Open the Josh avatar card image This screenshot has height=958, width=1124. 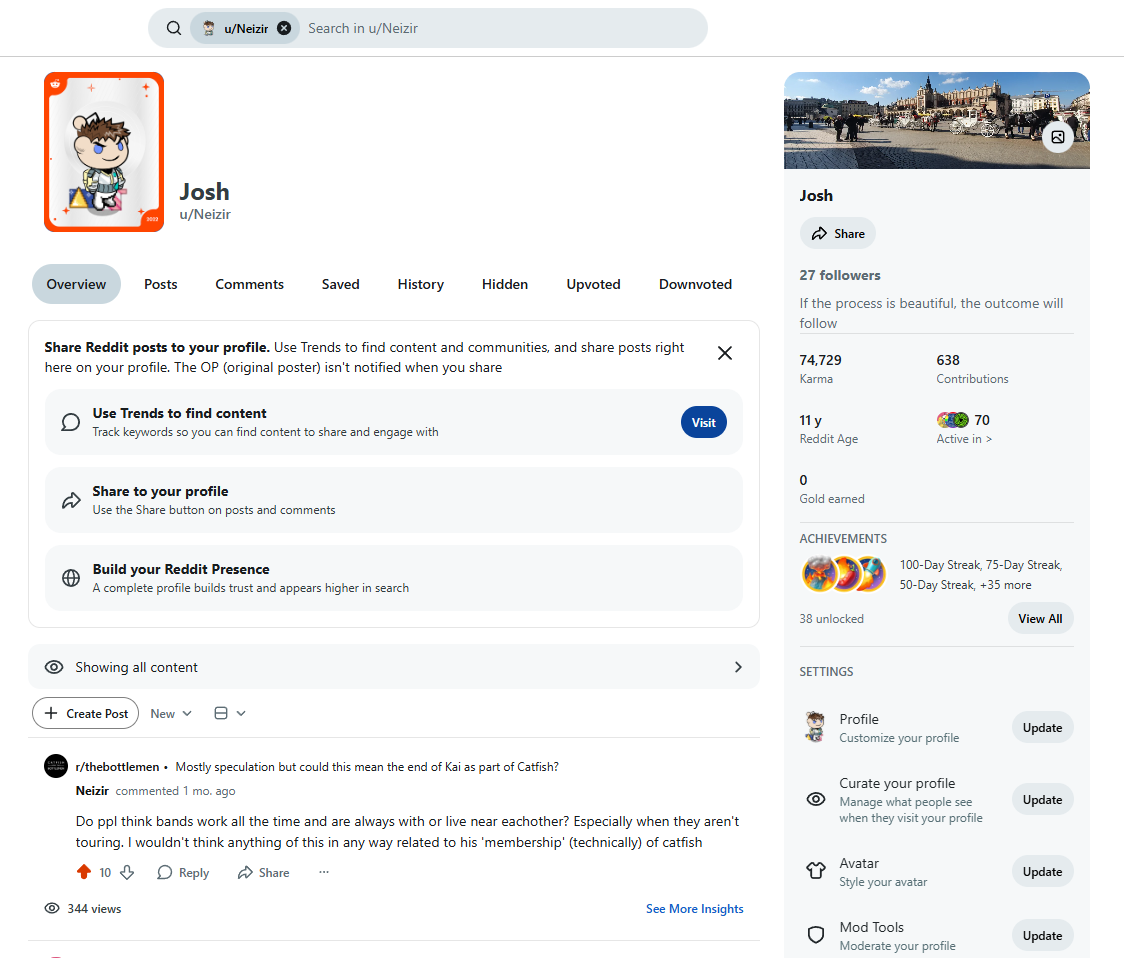104,152
